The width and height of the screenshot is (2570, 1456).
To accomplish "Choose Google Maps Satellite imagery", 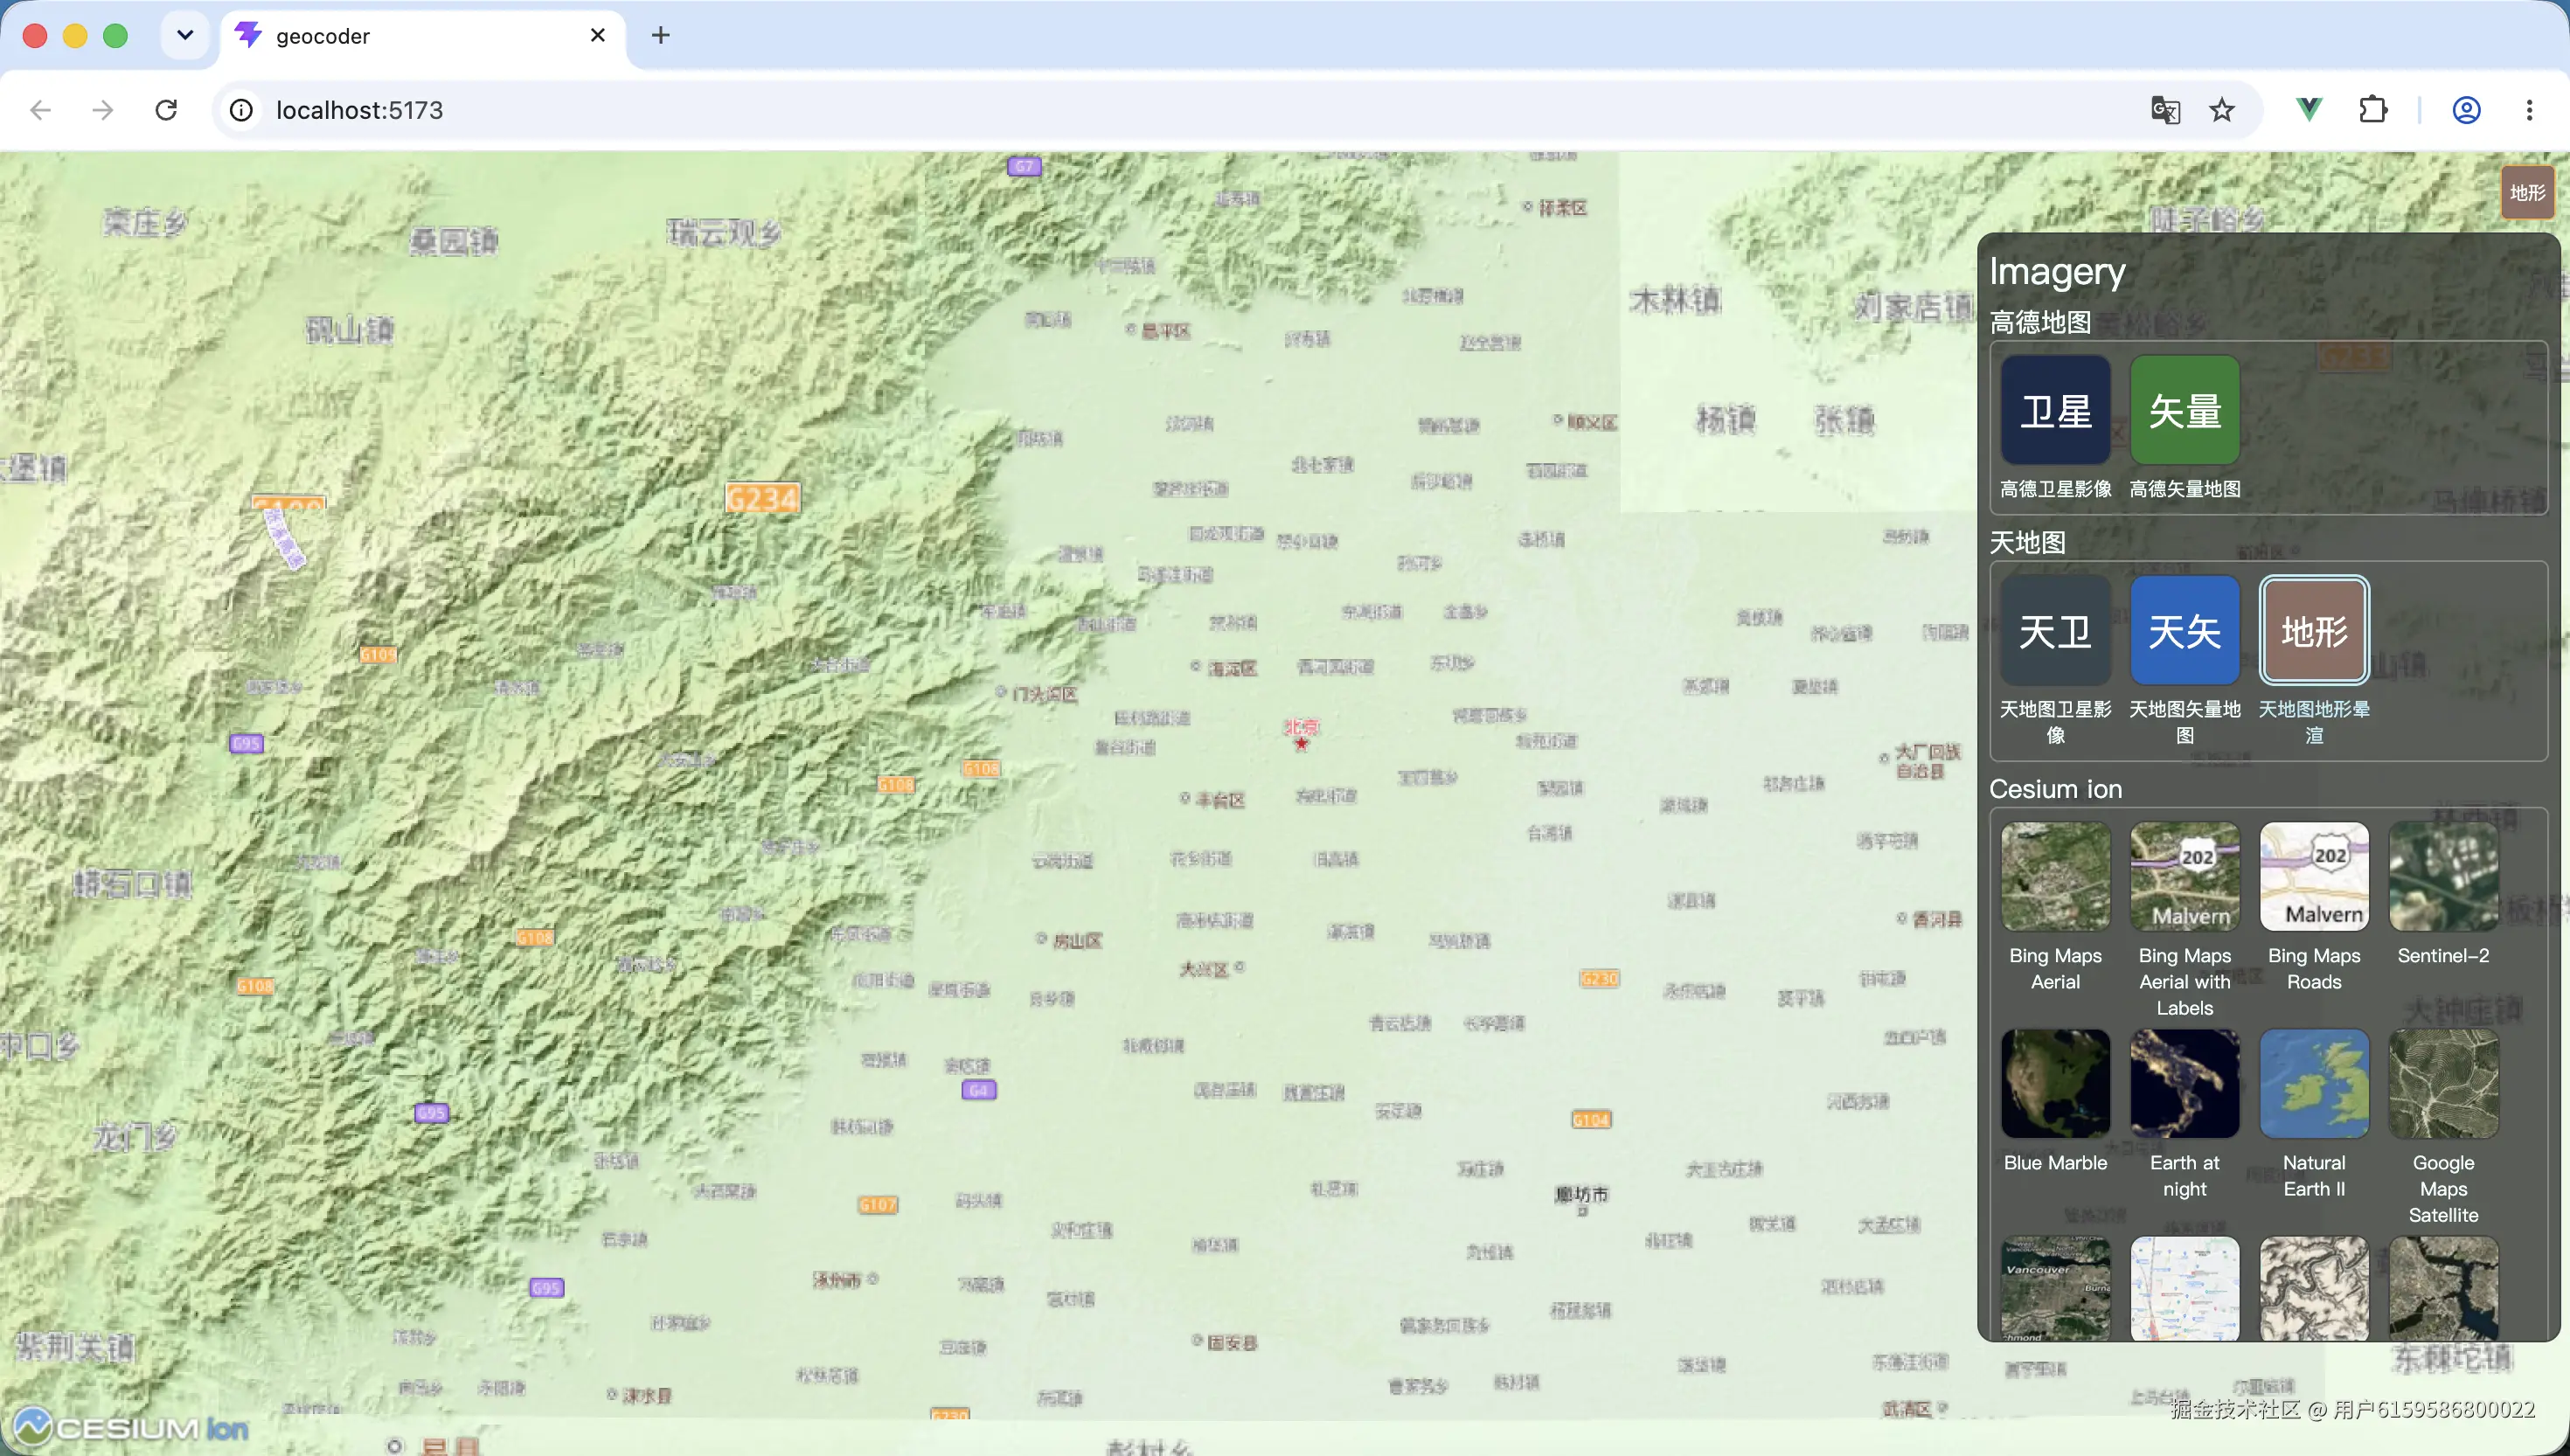I will pos(2443,1127).
